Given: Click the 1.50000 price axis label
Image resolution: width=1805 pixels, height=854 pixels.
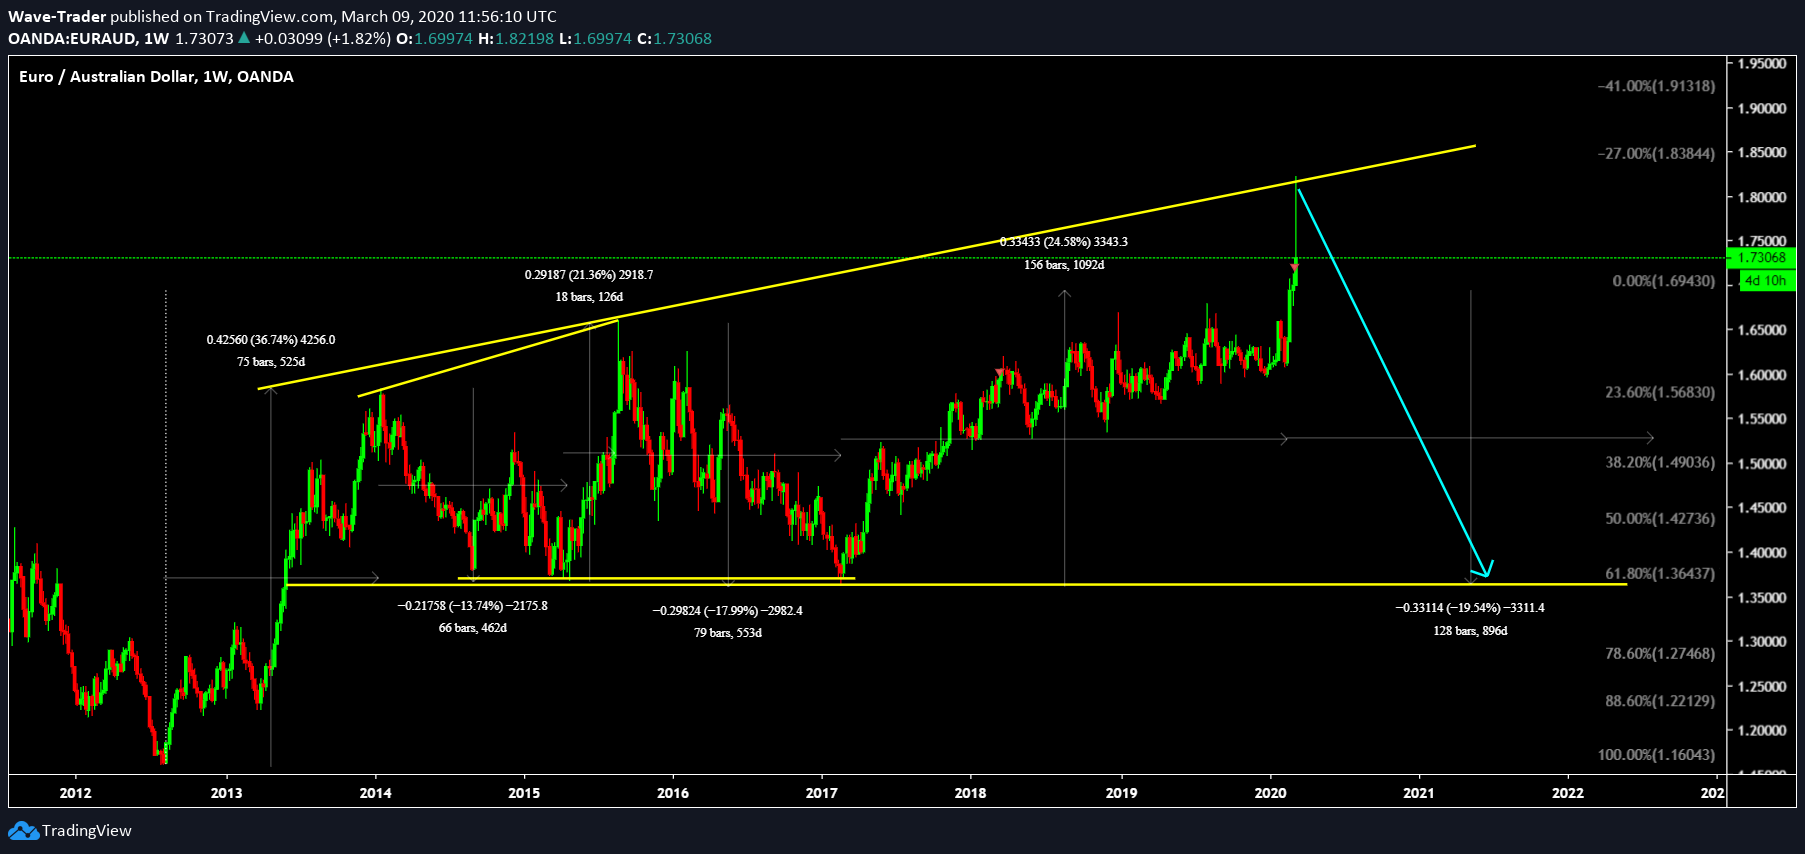Looking at the screenshot, I should [x=1761, y=464].
